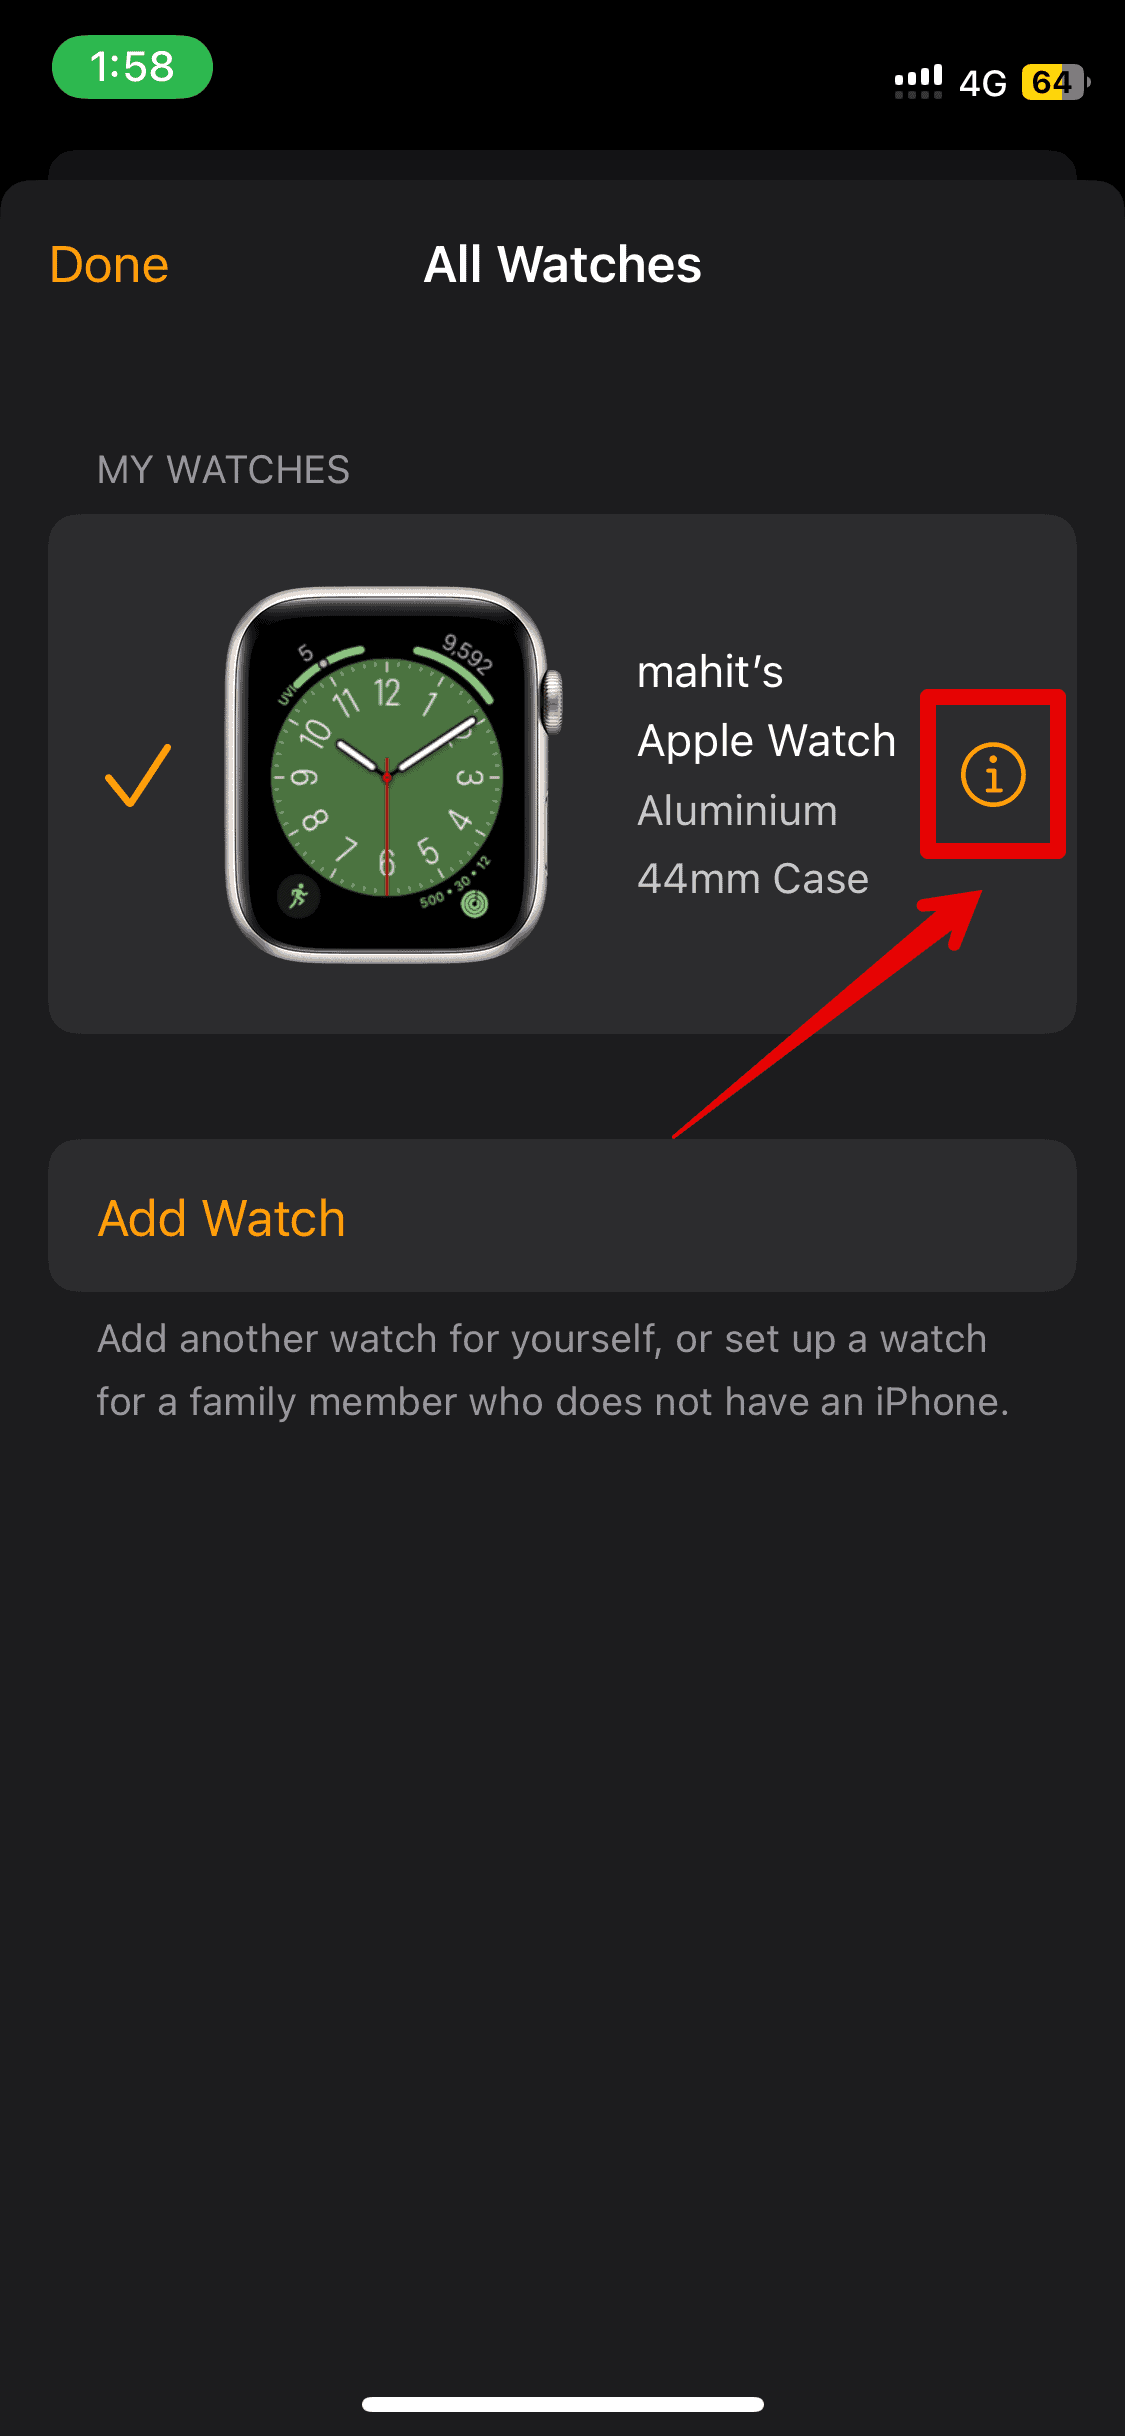Tap the battery indicator showing 64
The image size is (1125, 2436).
coord(1055,82)
